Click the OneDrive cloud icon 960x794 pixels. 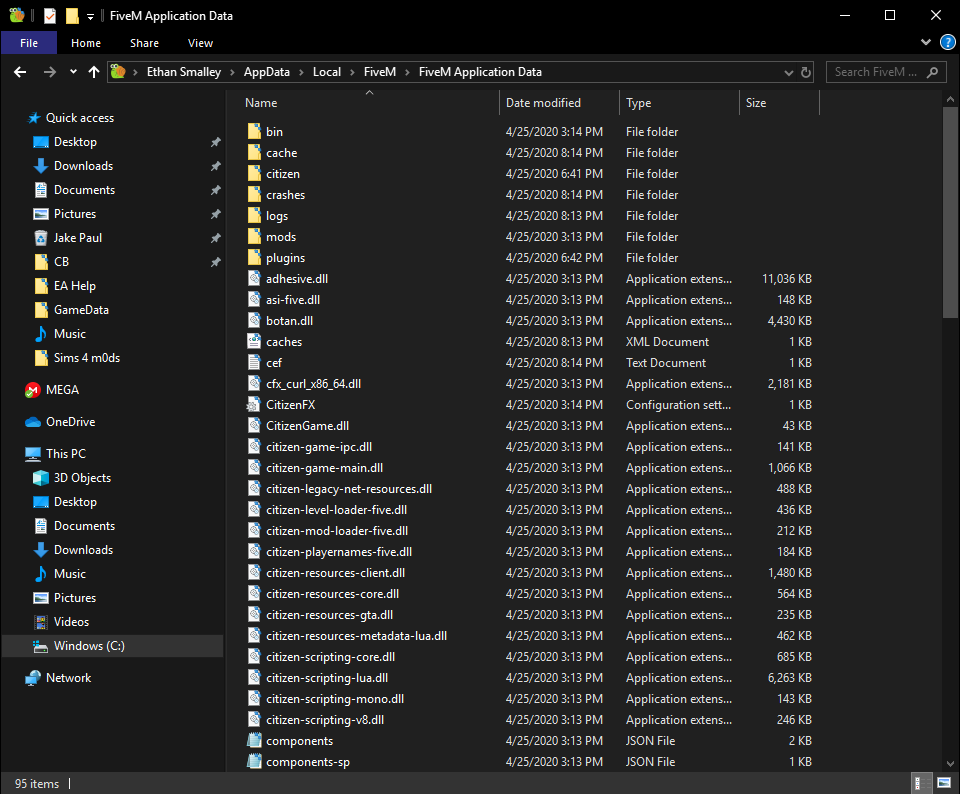pyautogui.click(x=32, y=422)
